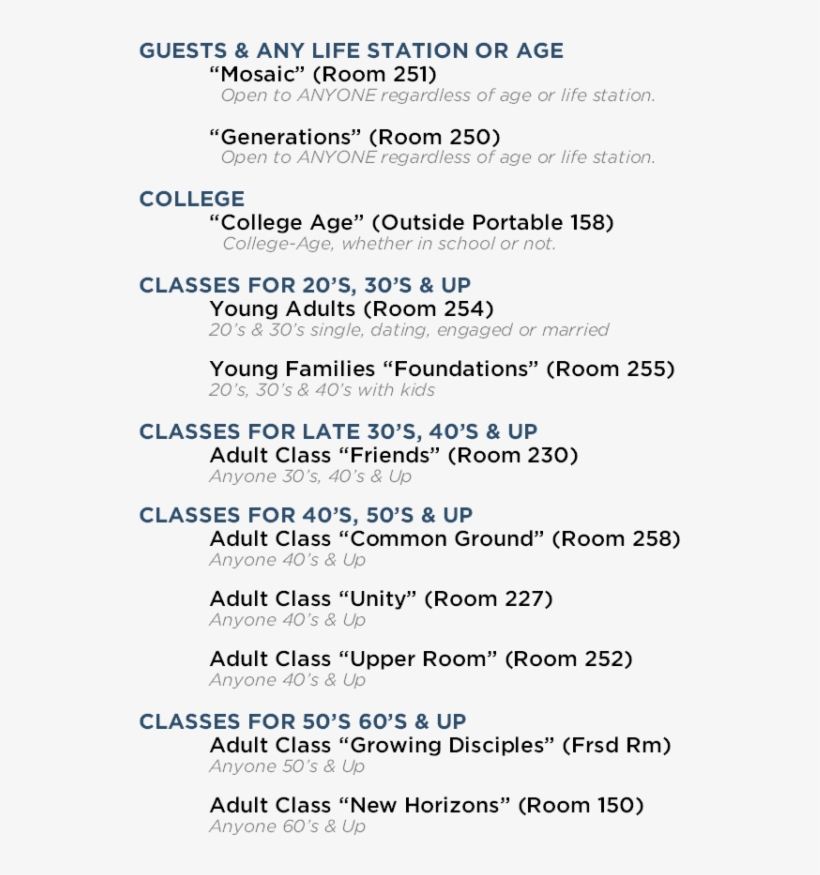Select the "Classes for 50's 60's & Up" heading
Screen dimensions: 820x875
(303, 721)
